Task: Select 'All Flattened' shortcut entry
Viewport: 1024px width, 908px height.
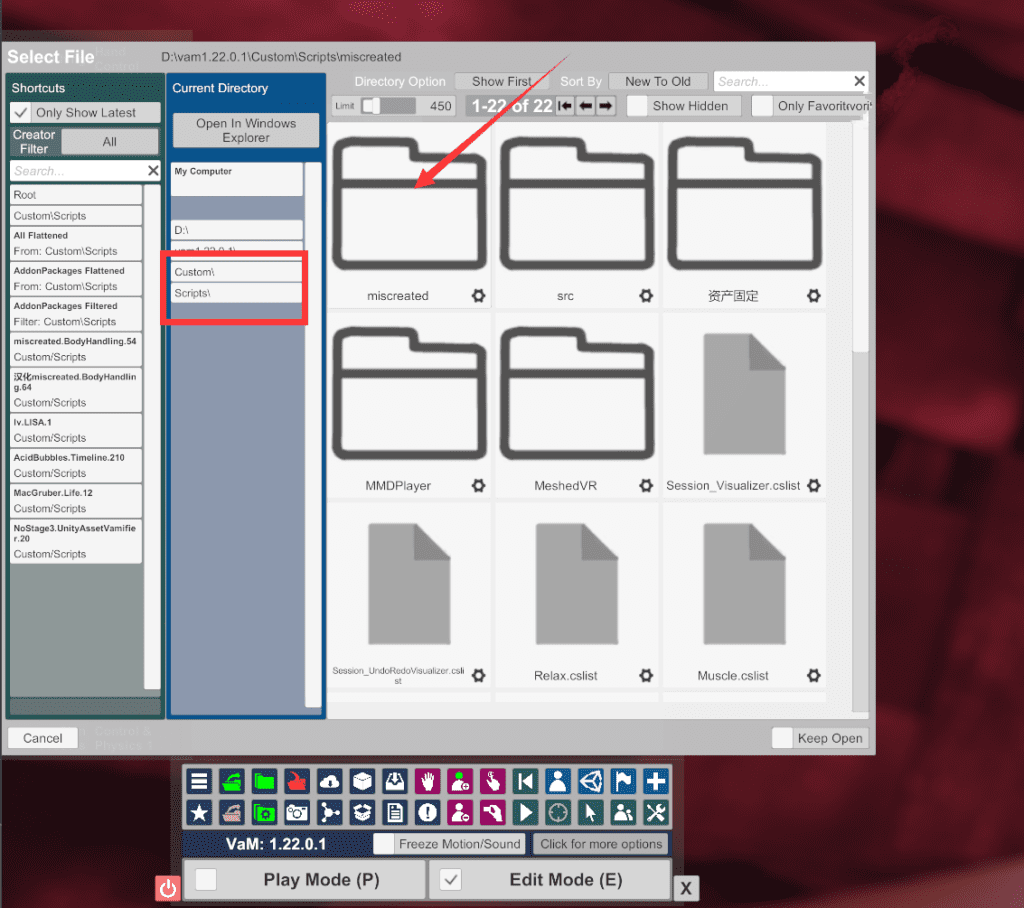Action: point(77,243)
